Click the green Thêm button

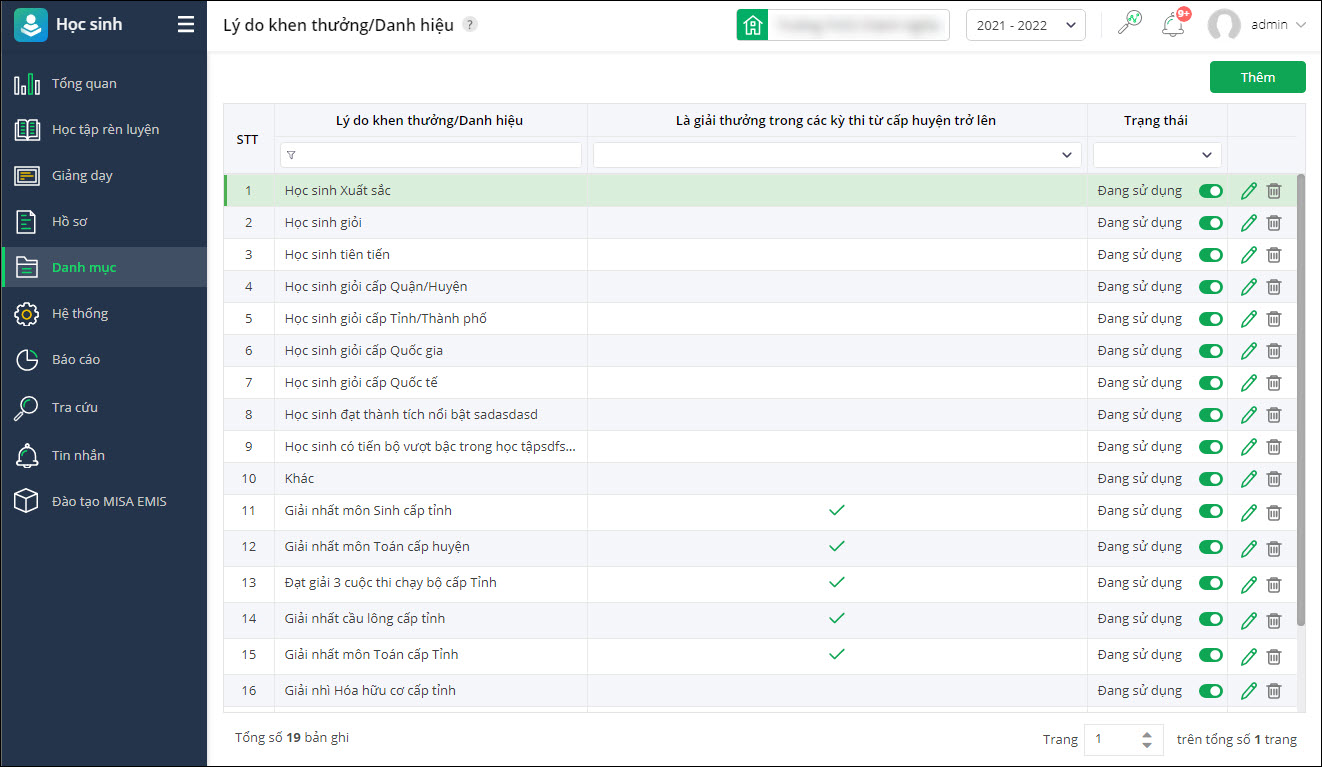[1258, 77]
